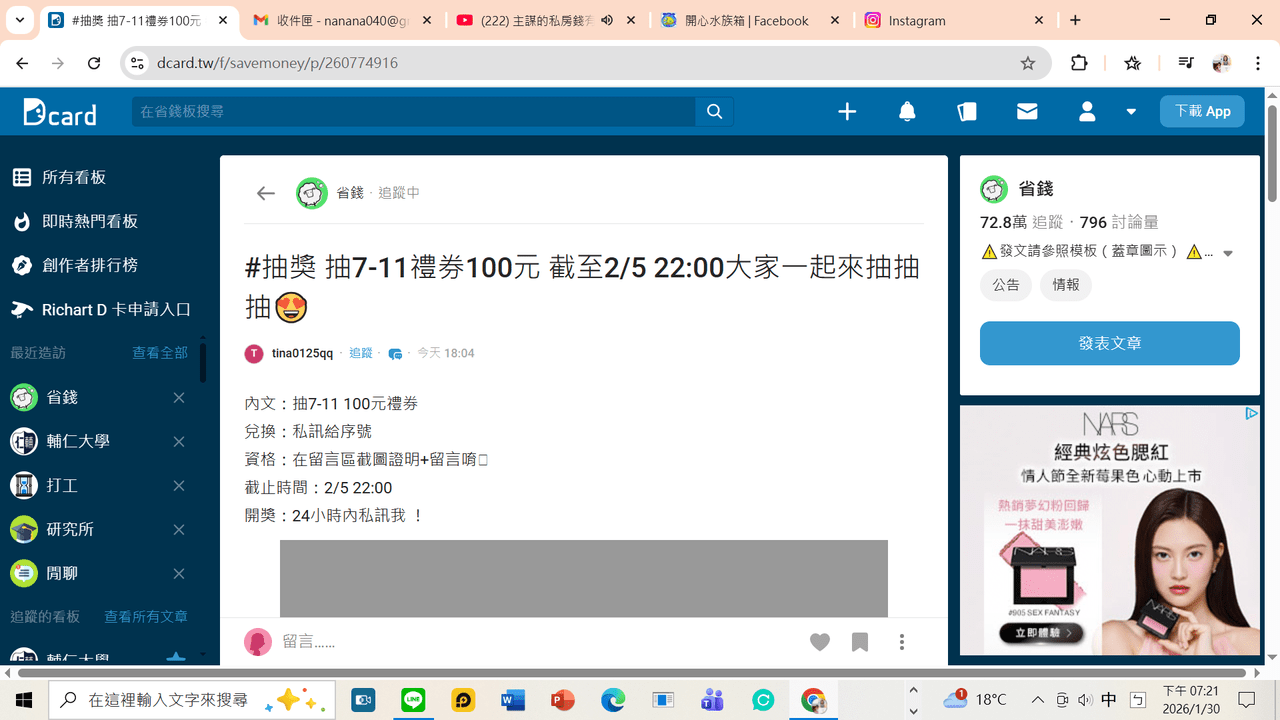Bookmark this page with the address bar star

pos(1028,63)
